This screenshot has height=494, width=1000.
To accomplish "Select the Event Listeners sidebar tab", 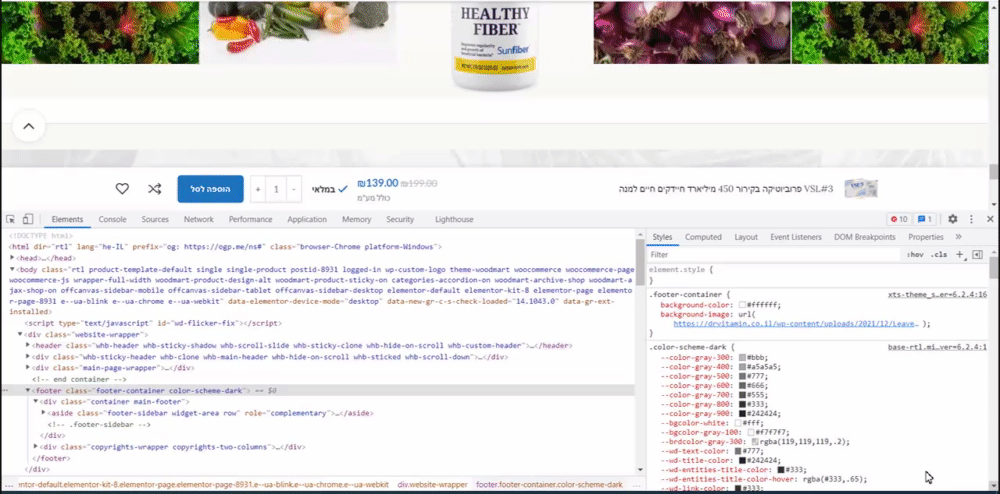I will [796, 237].
